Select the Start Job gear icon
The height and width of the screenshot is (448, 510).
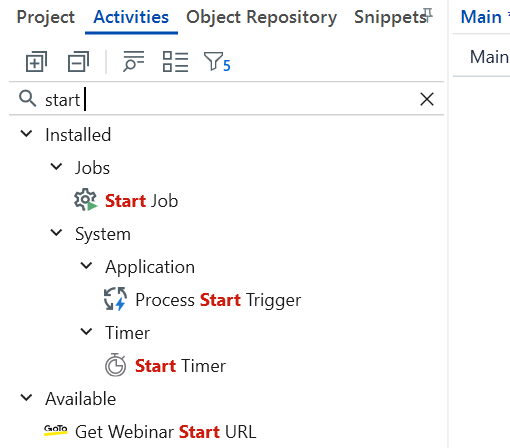point(86,200)
